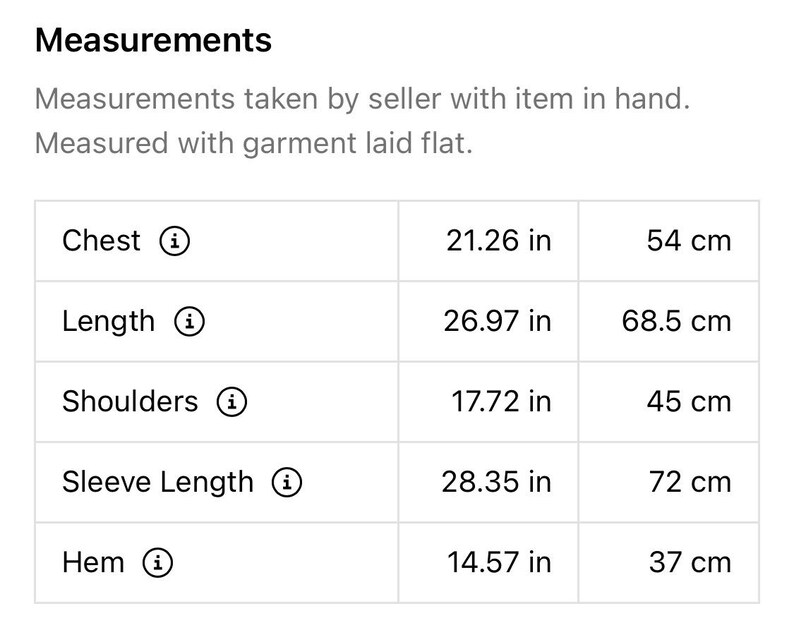Click the 17.72 in shoulders value
This screenshot has width=794, height=623.
tap(501, 402)
